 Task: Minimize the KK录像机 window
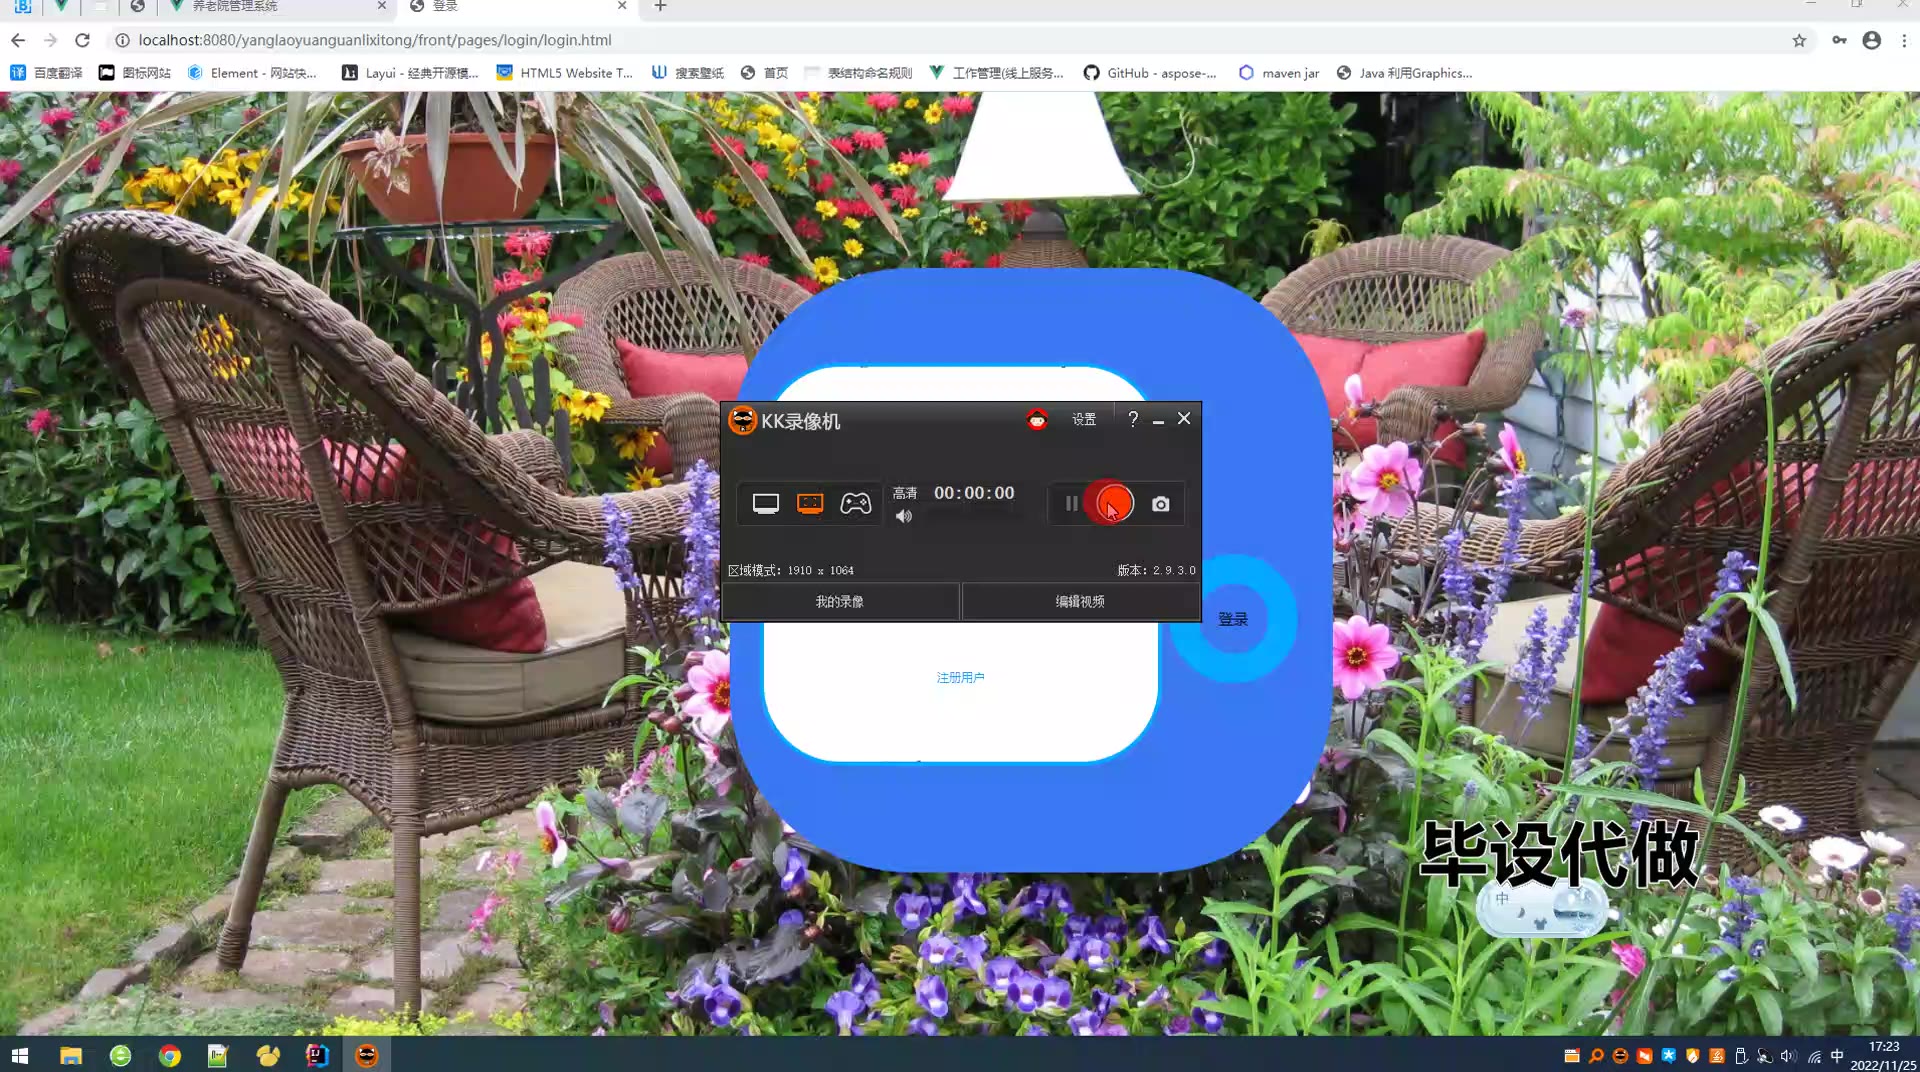click(x=1158, y=420)
